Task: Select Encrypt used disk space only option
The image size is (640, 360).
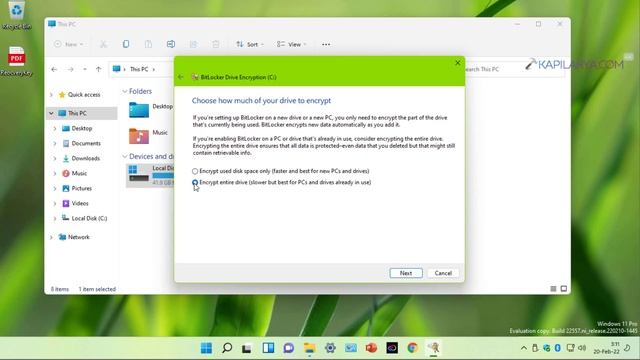Action: (195, 171)
